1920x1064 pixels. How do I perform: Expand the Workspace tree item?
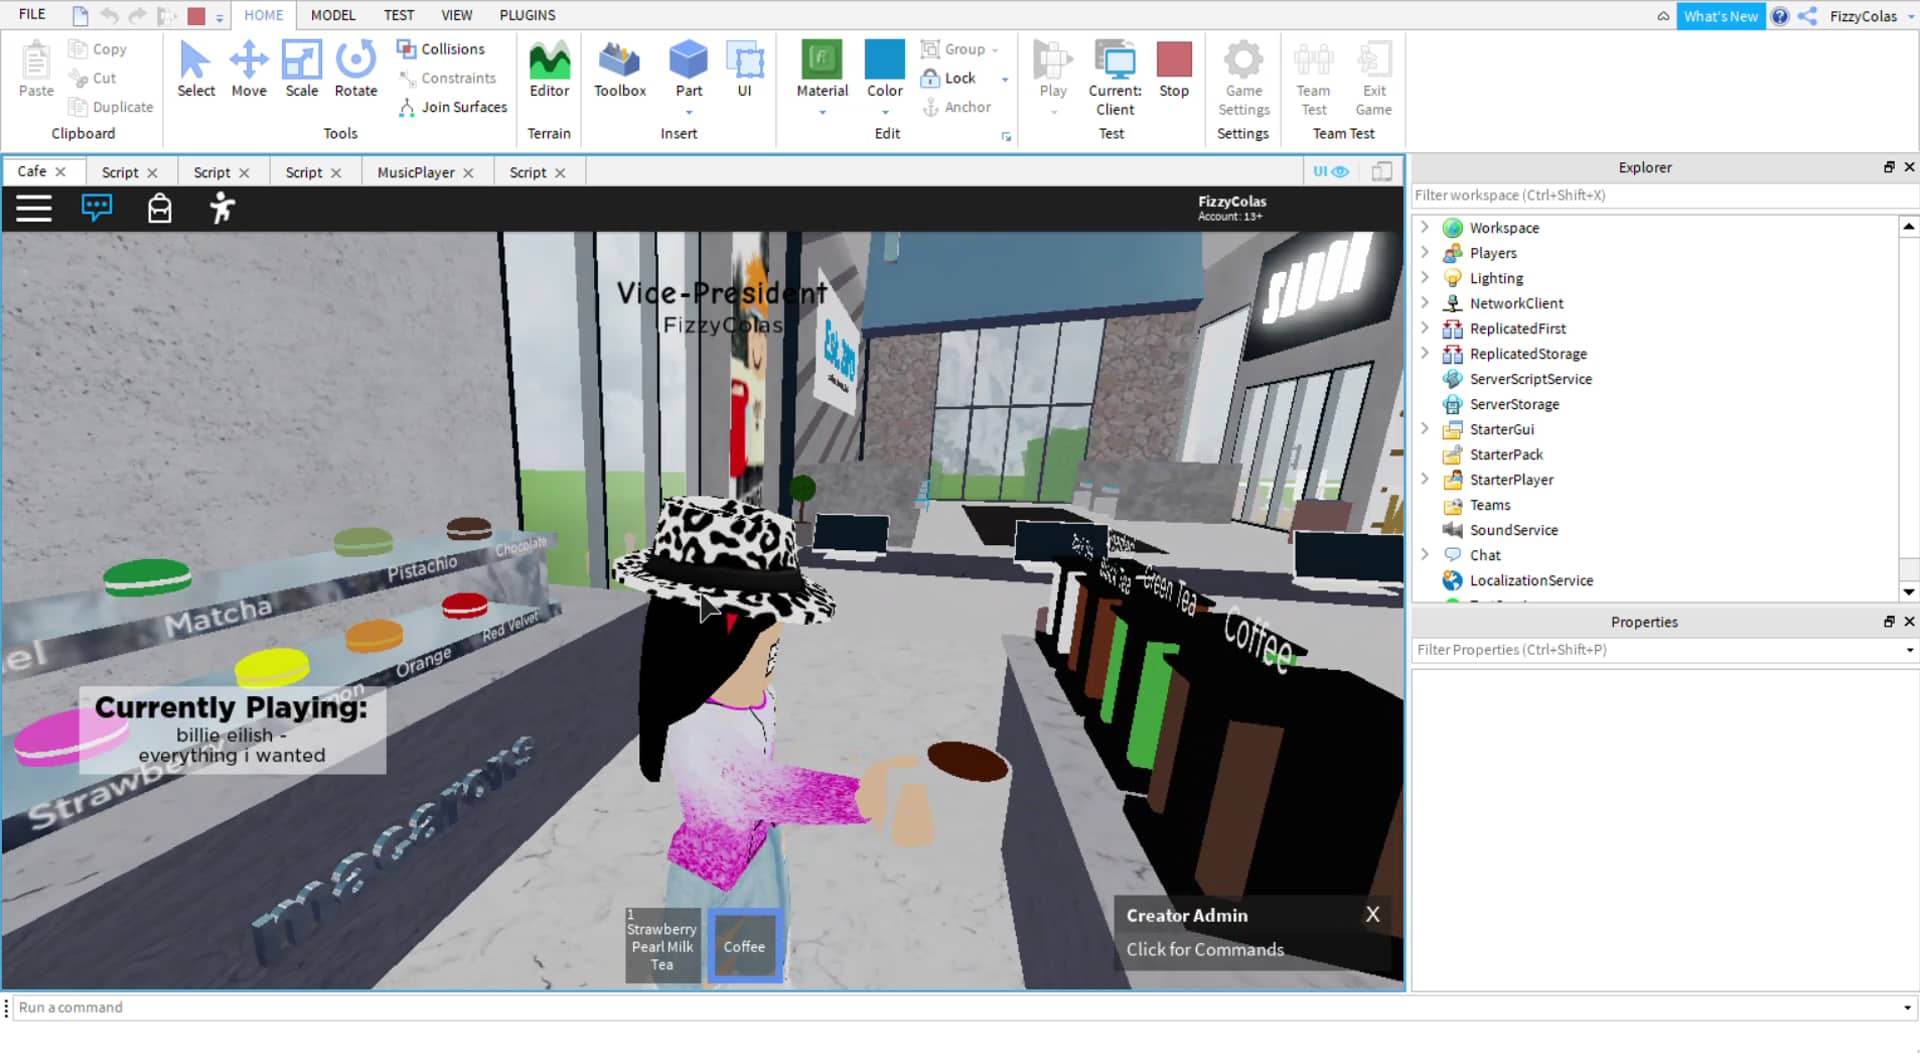[1425, 227]
